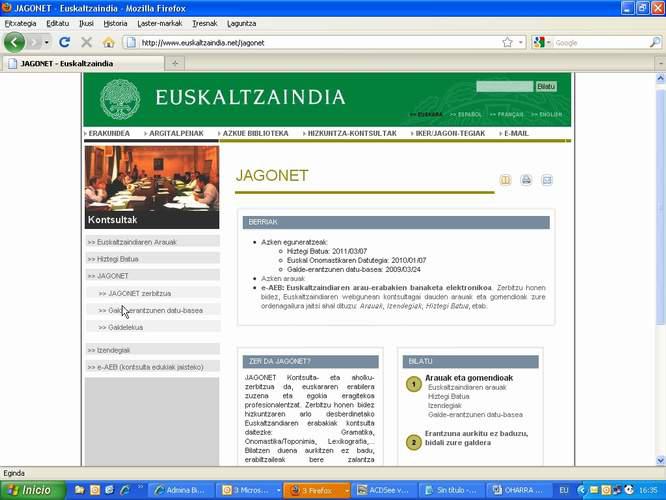Click the URL address bar
Screen dimensions: 666x500
point(319,42)
